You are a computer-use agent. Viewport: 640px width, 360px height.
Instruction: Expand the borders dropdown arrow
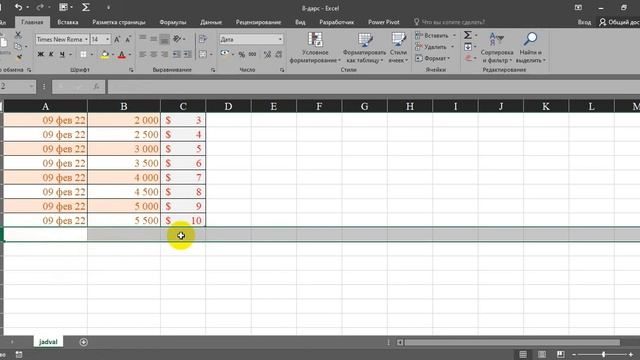[91, 54]
